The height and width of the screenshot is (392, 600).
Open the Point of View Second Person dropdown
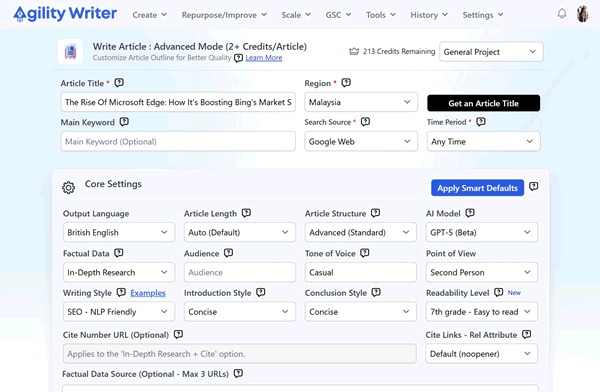(482, 272)
